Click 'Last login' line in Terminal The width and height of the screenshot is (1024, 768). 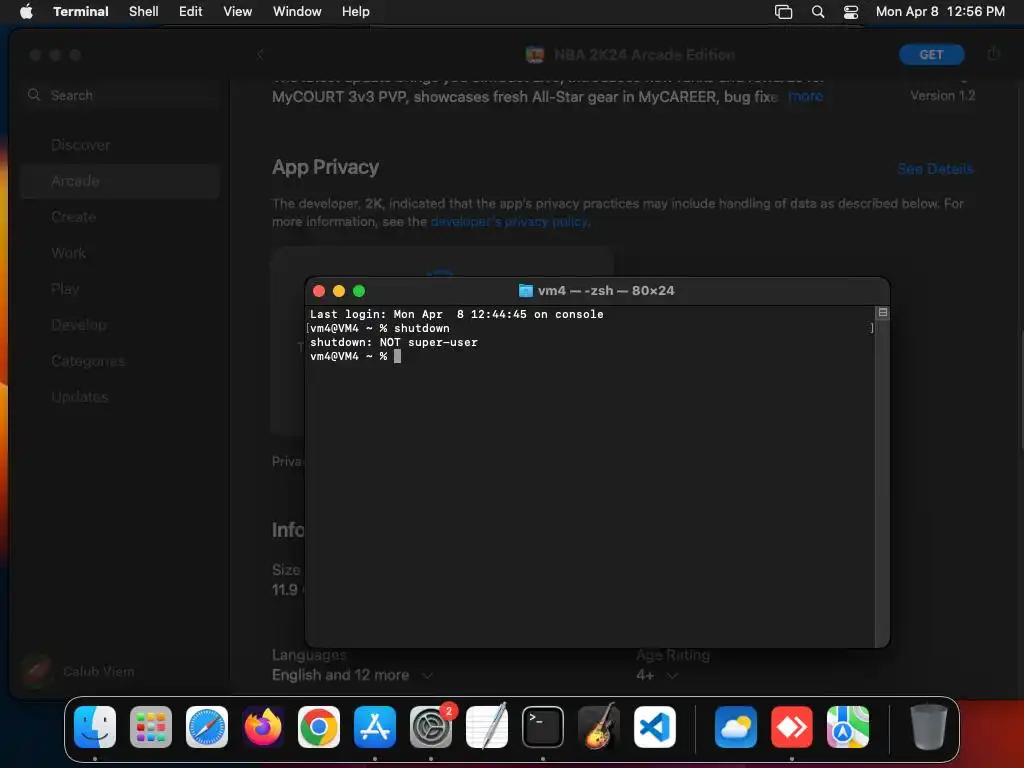click(x=456, y=314)
